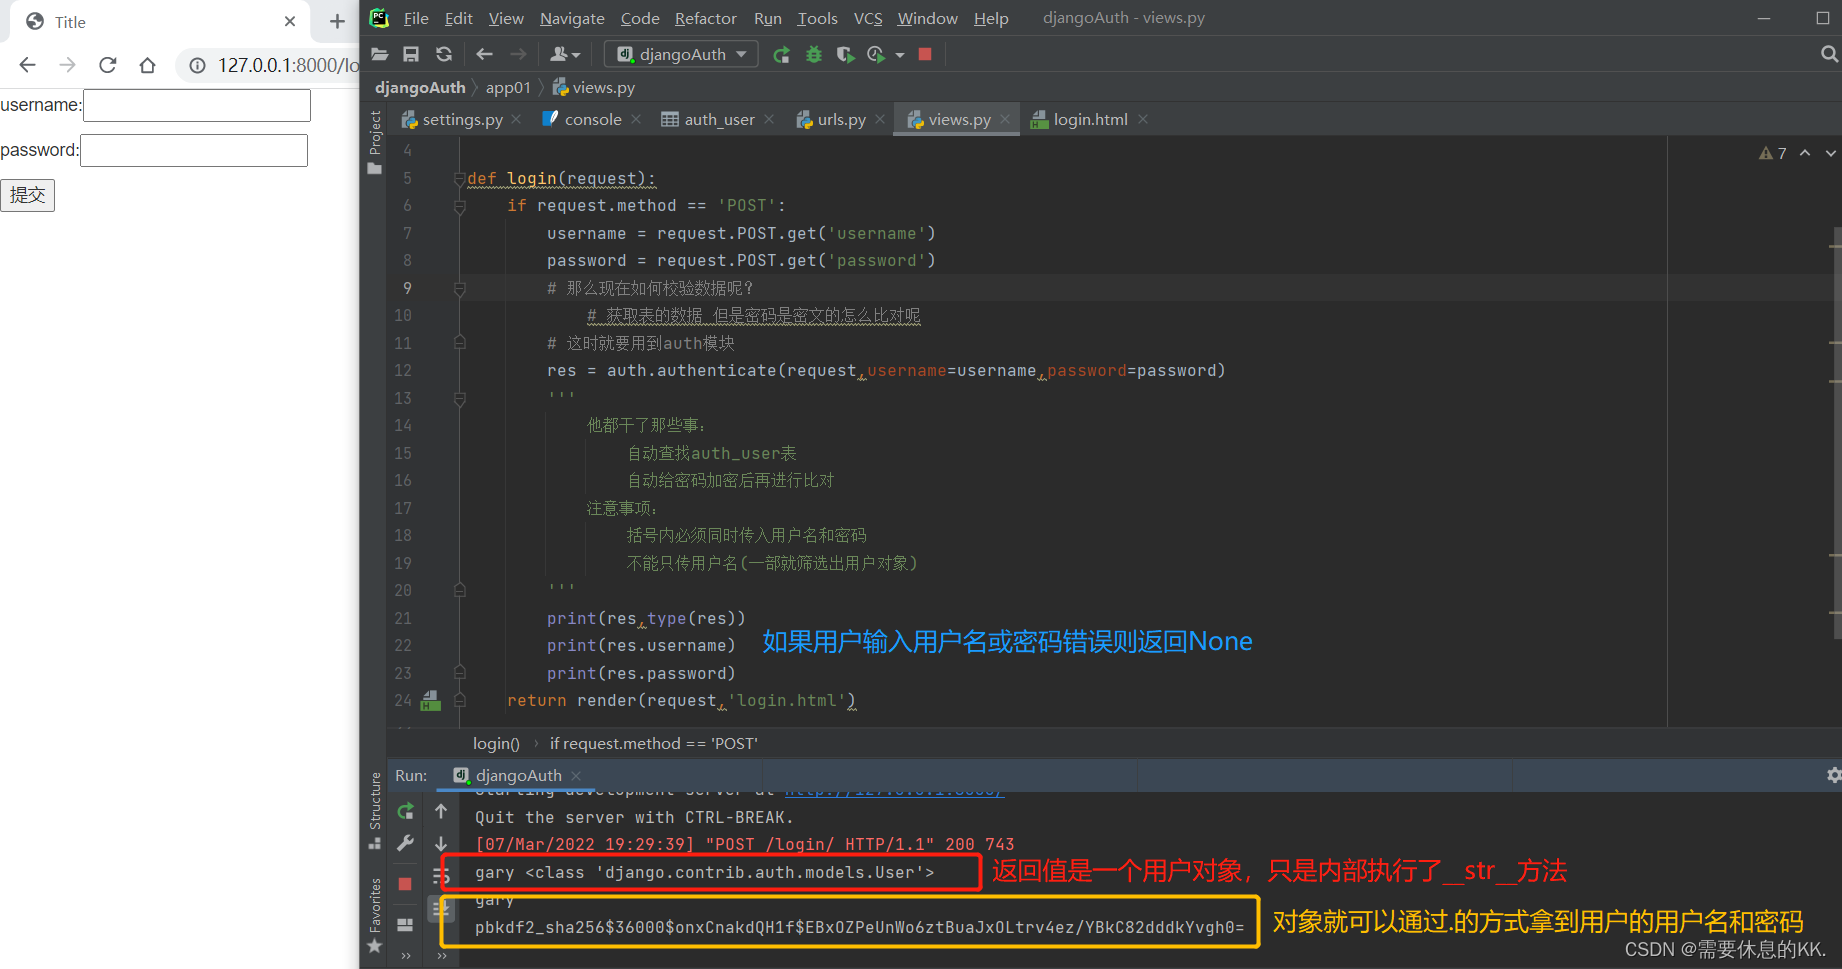Open the Tools menu
Image resolution: width=1842 pixels, height=969 pixels.
[x=817, y=18]
